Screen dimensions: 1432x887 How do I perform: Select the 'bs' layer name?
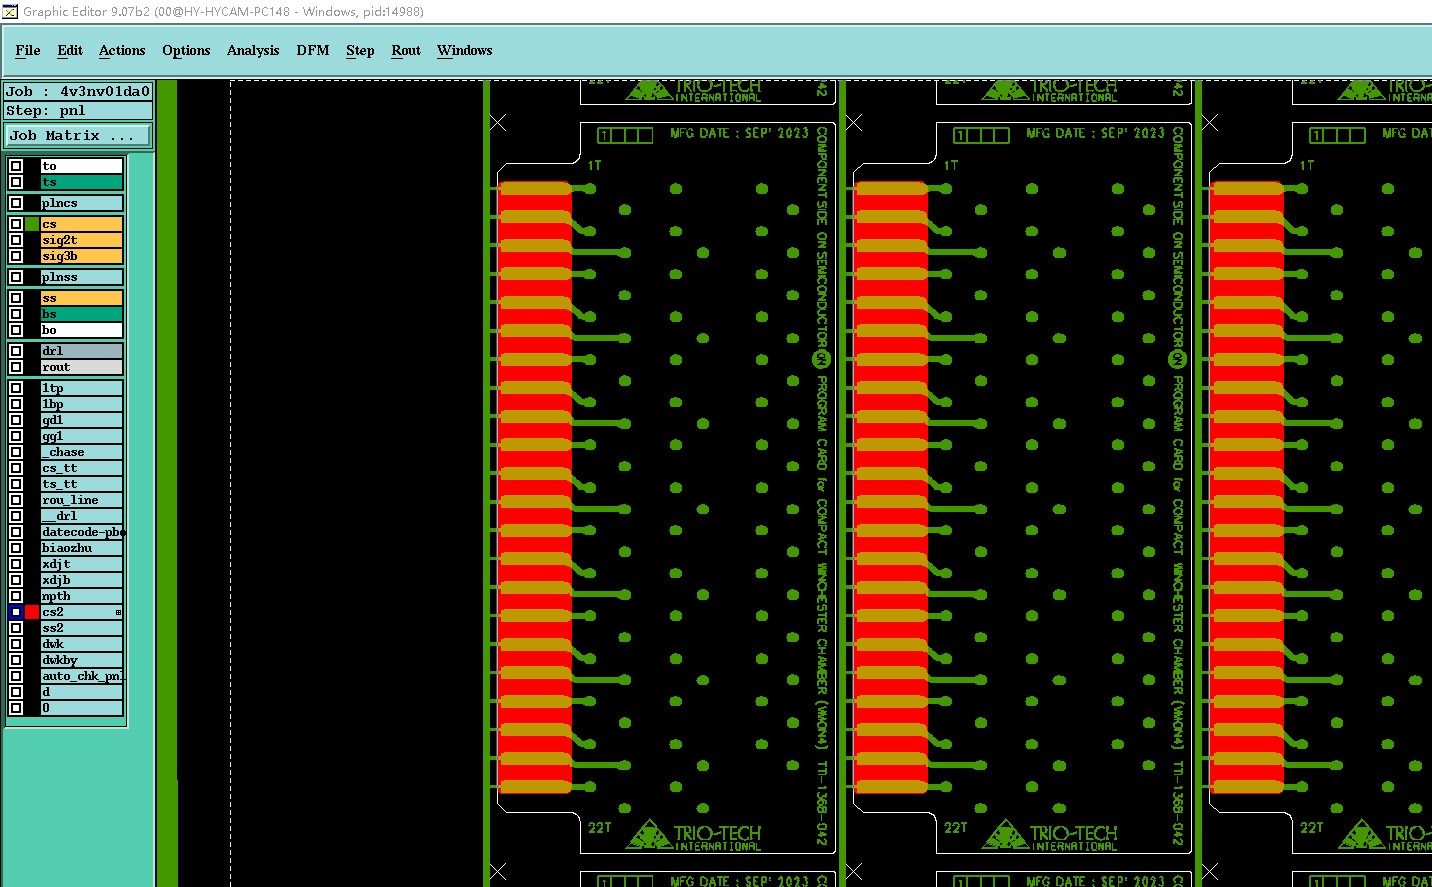[82, 314]
